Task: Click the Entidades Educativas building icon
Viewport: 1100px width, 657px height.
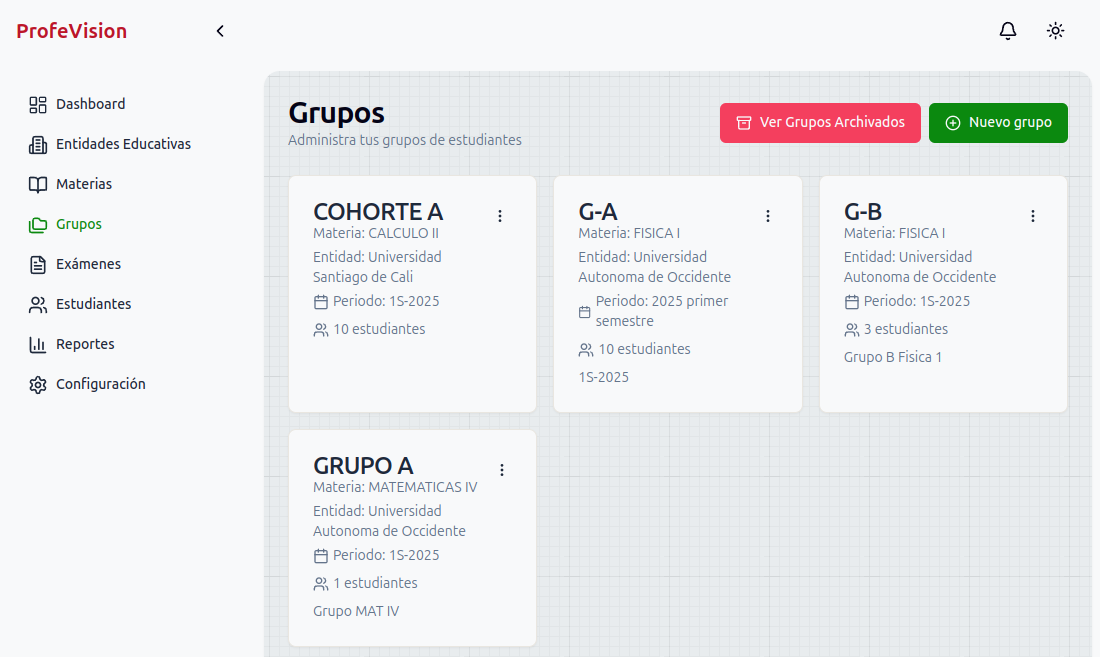Action: click(x=38, y=144)
